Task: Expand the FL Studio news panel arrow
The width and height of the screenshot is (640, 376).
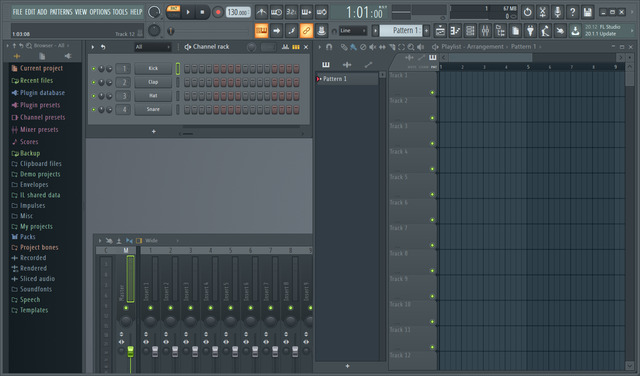Action: click(x=632, y=30)
